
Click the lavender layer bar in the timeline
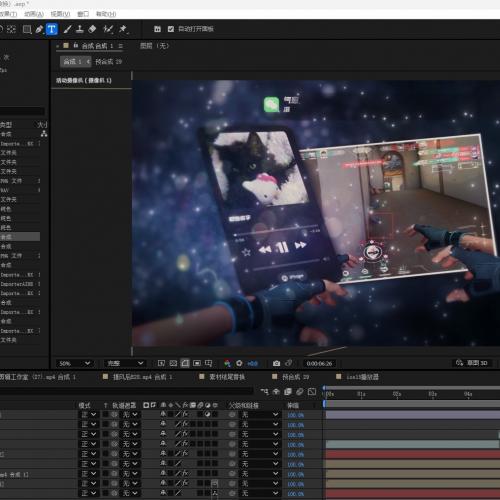click(x=413, y=414)
